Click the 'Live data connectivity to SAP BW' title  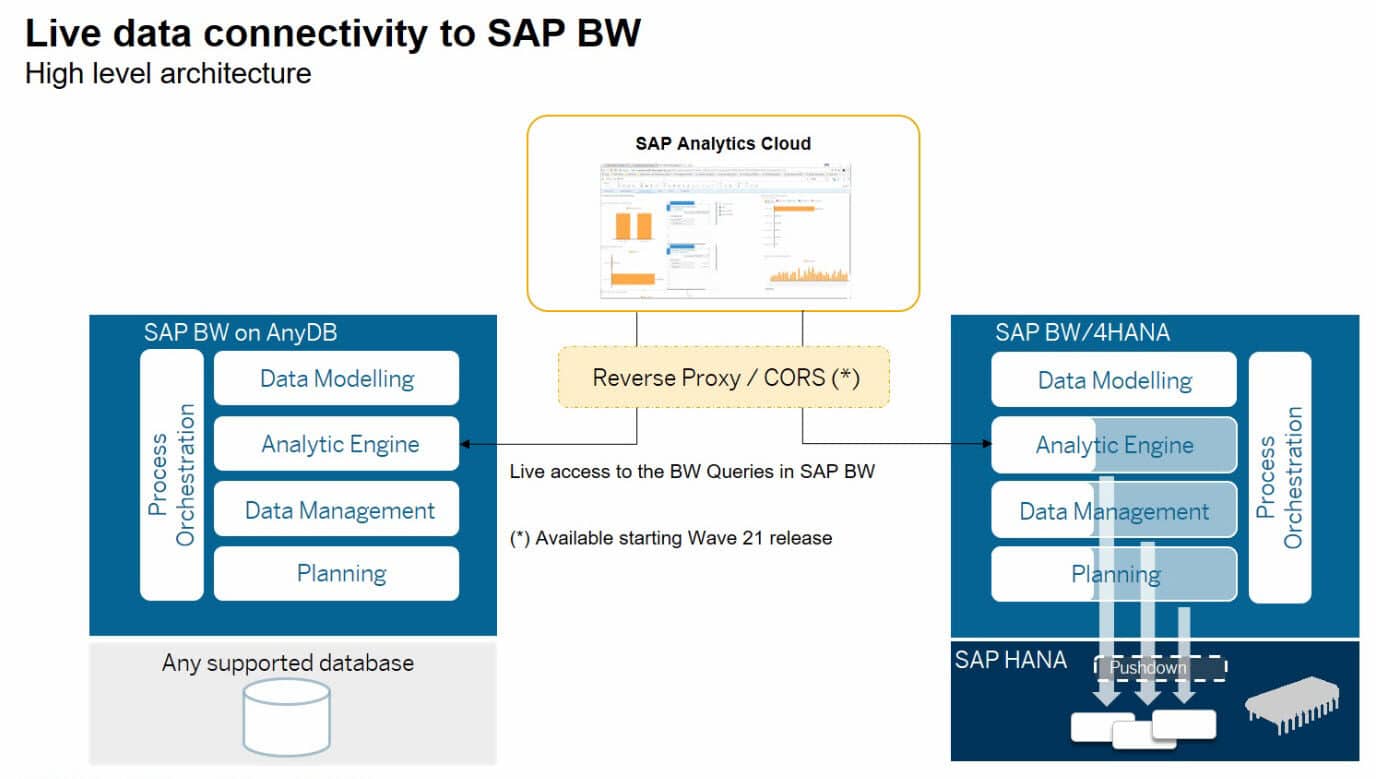(332, 33)
